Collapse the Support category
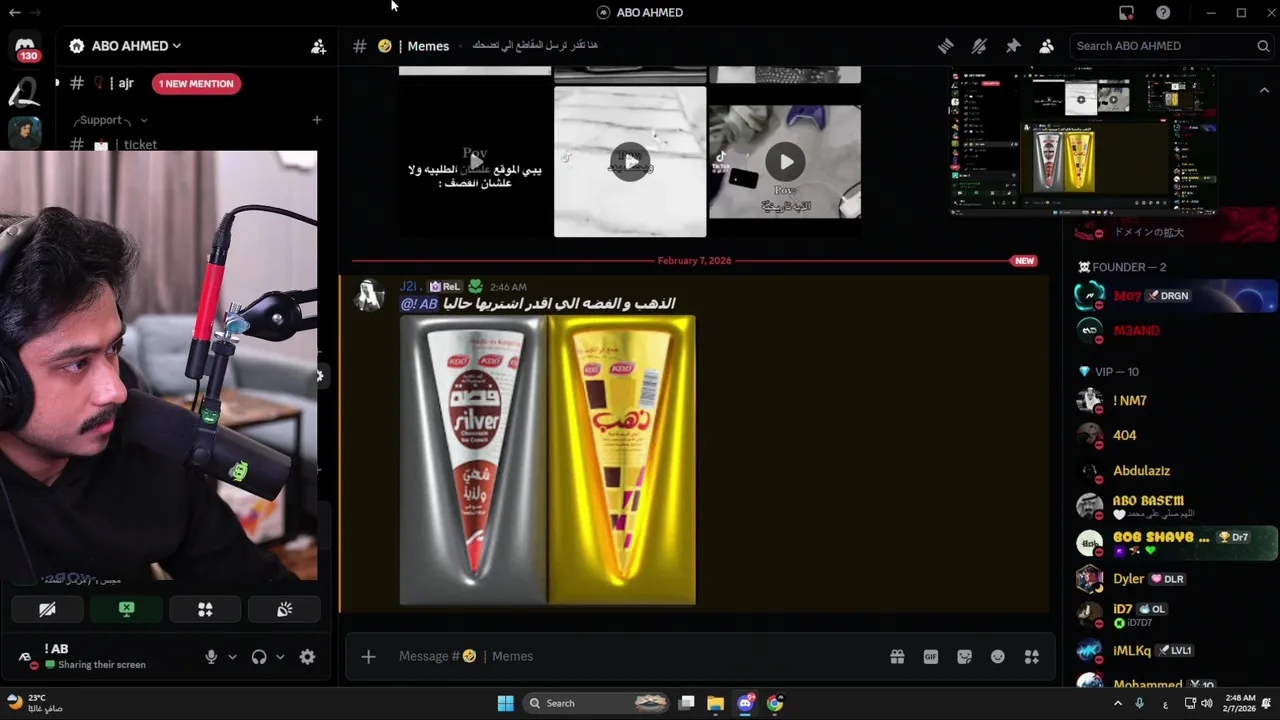1280x720 pixels. [110, 120]
